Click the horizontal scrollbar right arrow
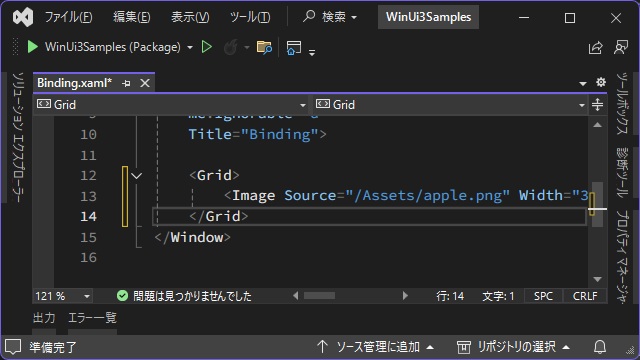This screenshot has height=360, width=640. [x=405, y=296]
